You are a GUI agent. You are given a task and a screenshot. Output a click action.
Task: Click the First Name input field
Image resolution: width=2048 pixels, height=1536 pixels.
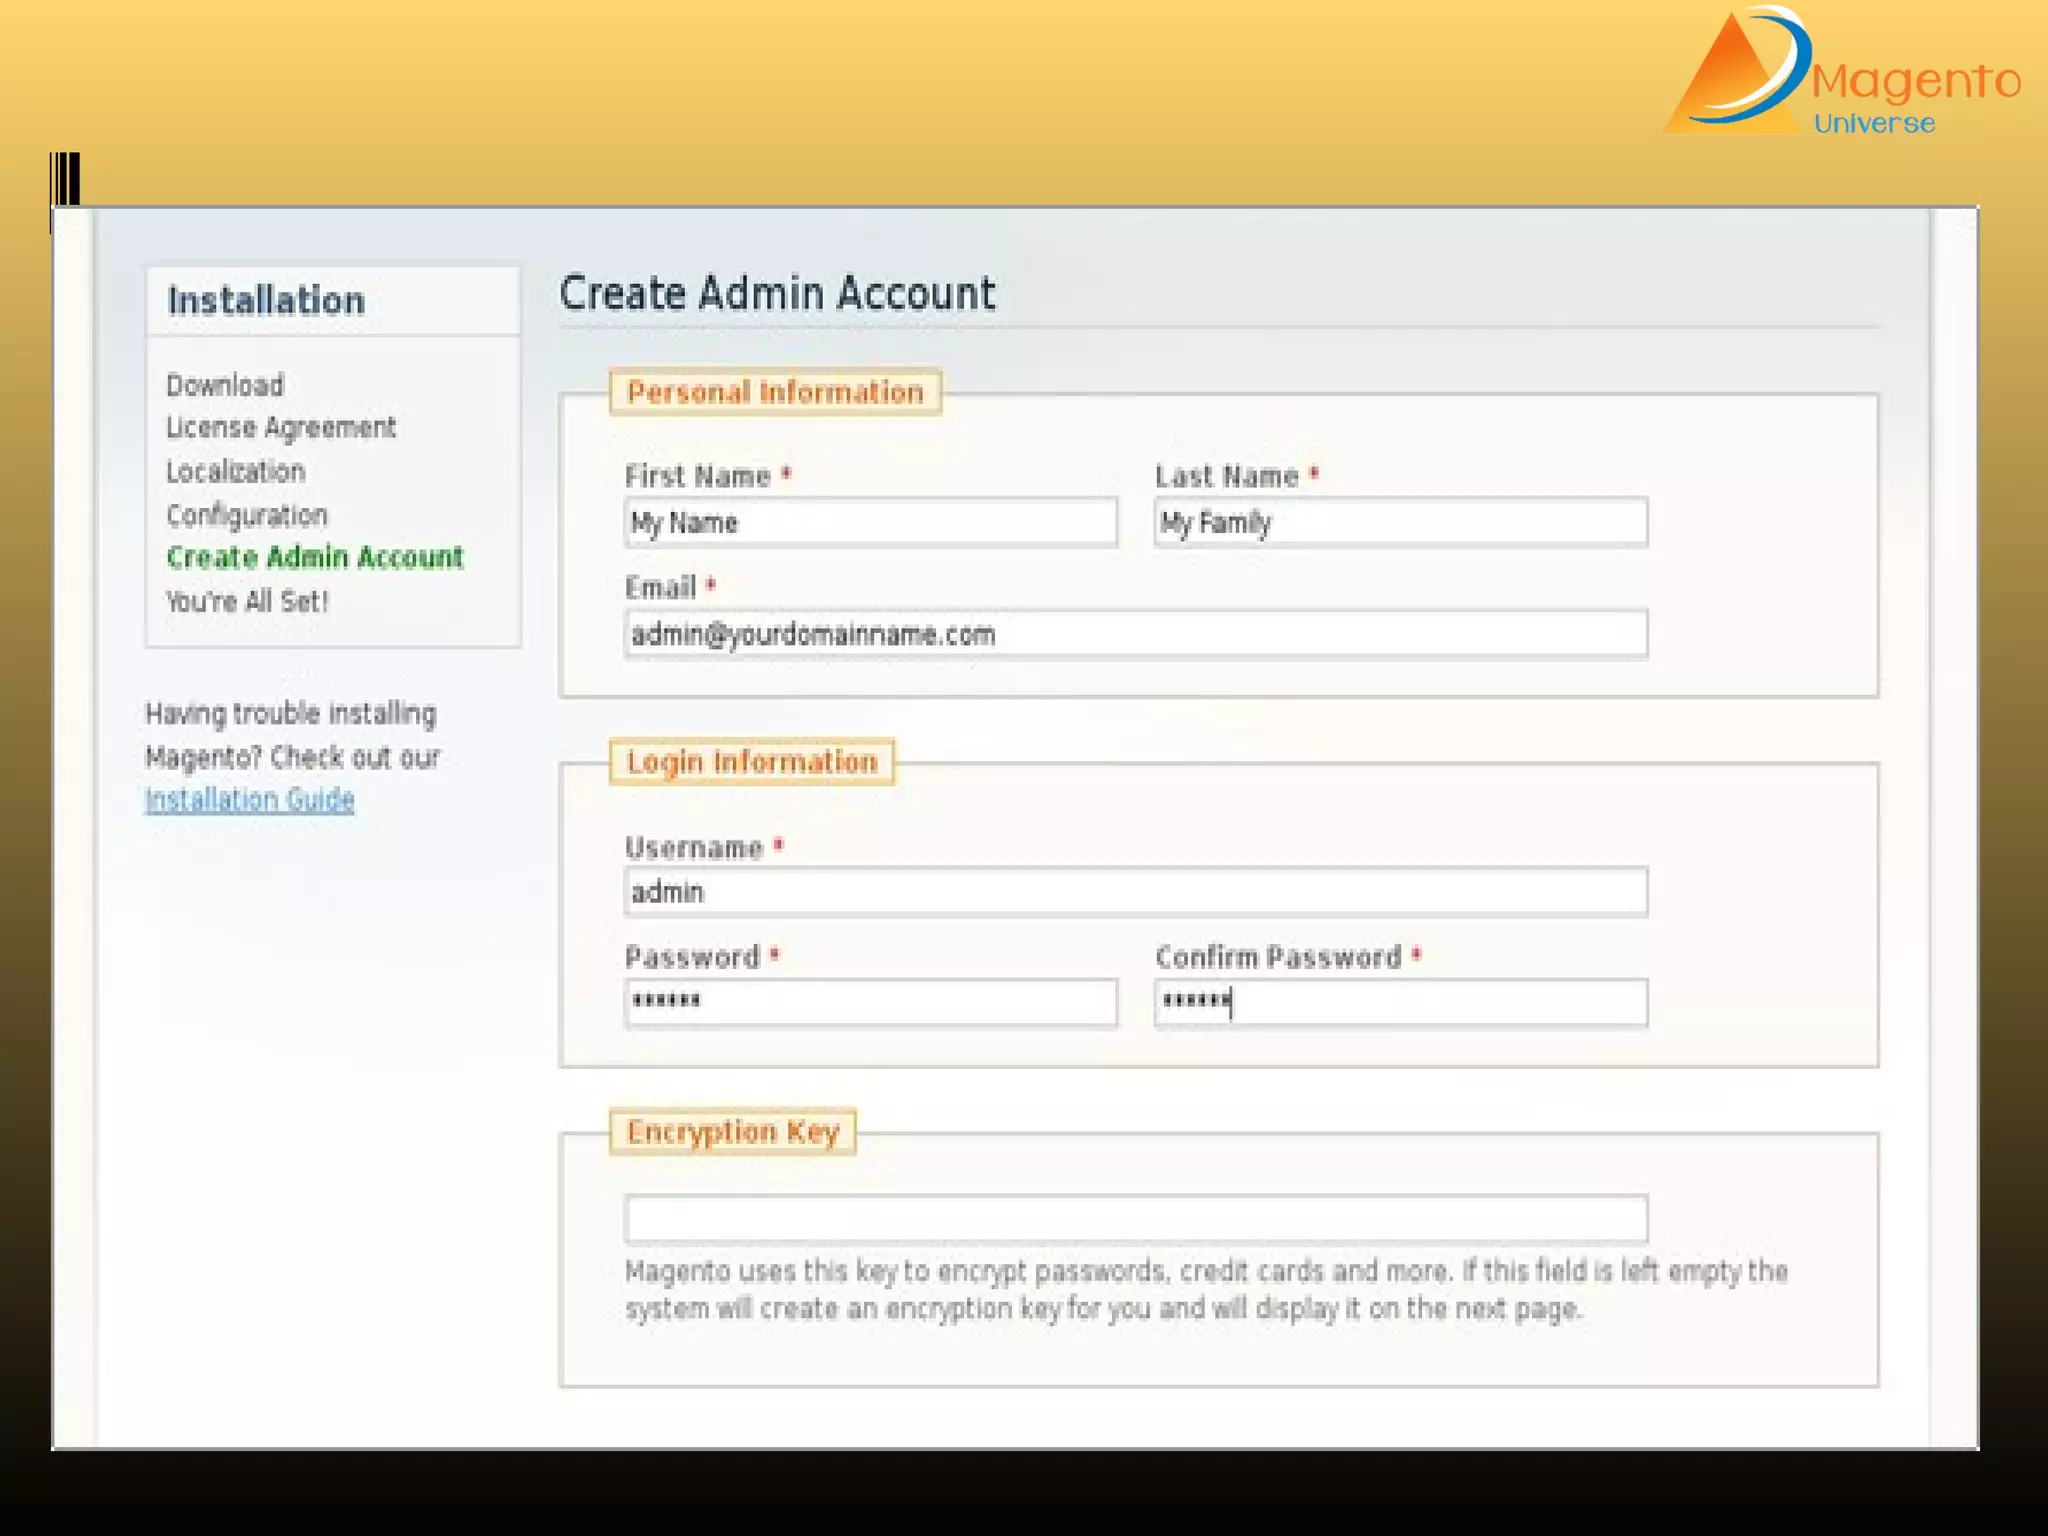click(870, 522)
